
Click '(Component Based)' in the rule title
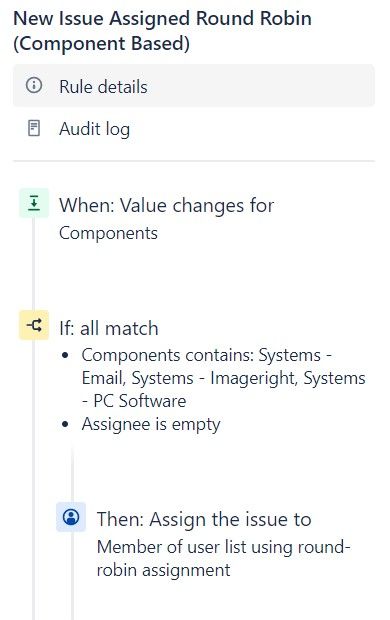tap(102, 43)
